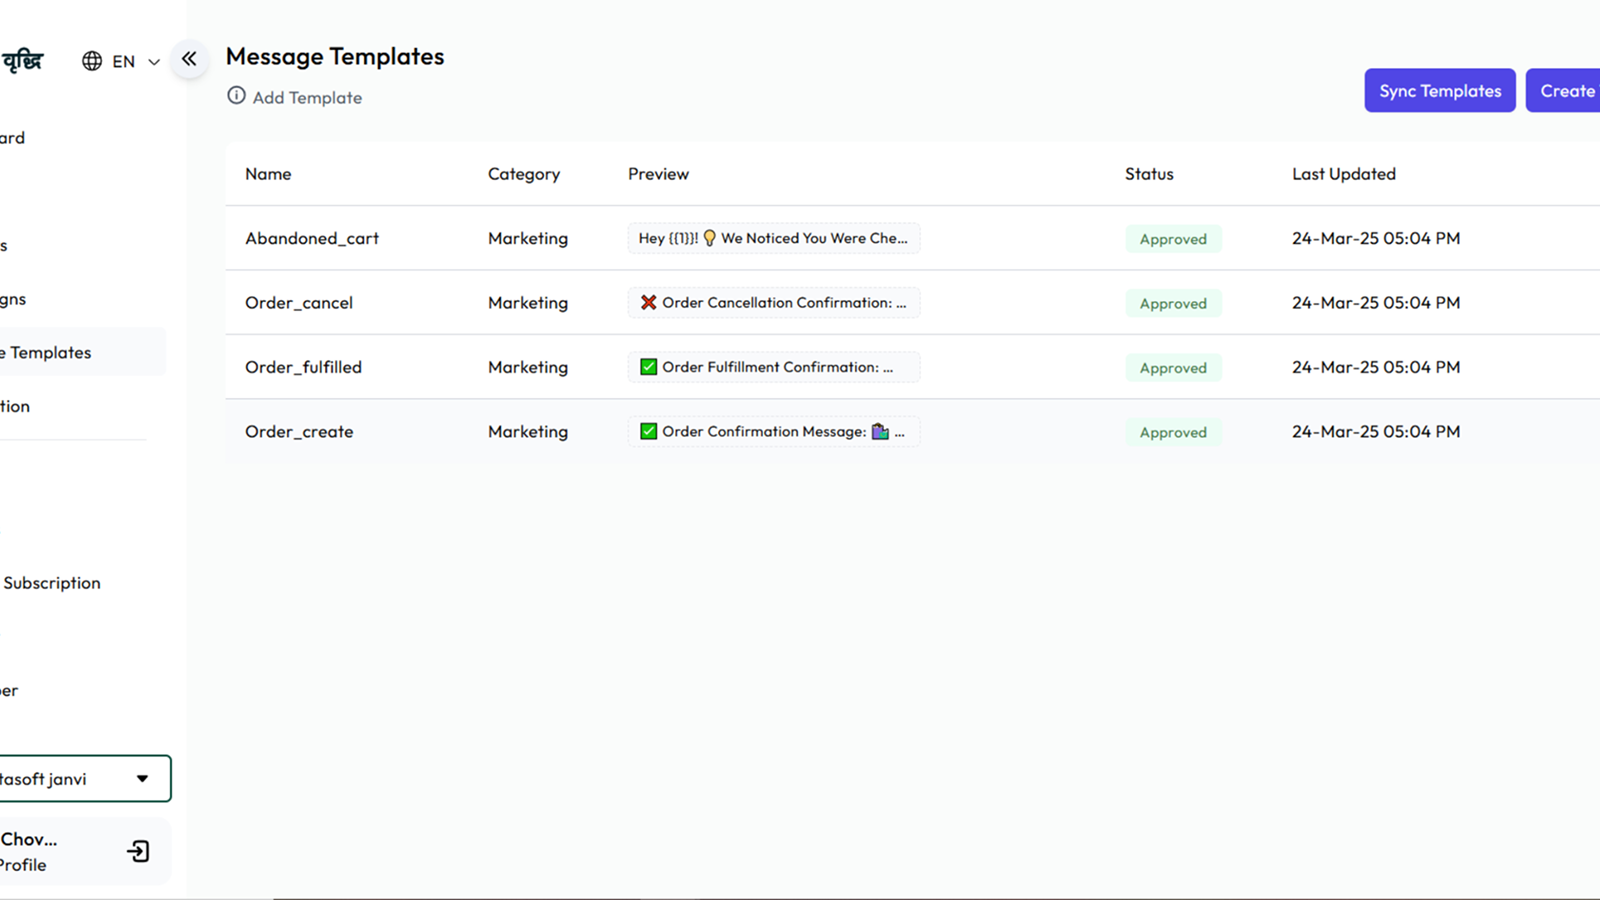This screenshot has width=1600, height=900.
Task: Open Templates in the sidebar menu
Action: click(x=50, y=353)
